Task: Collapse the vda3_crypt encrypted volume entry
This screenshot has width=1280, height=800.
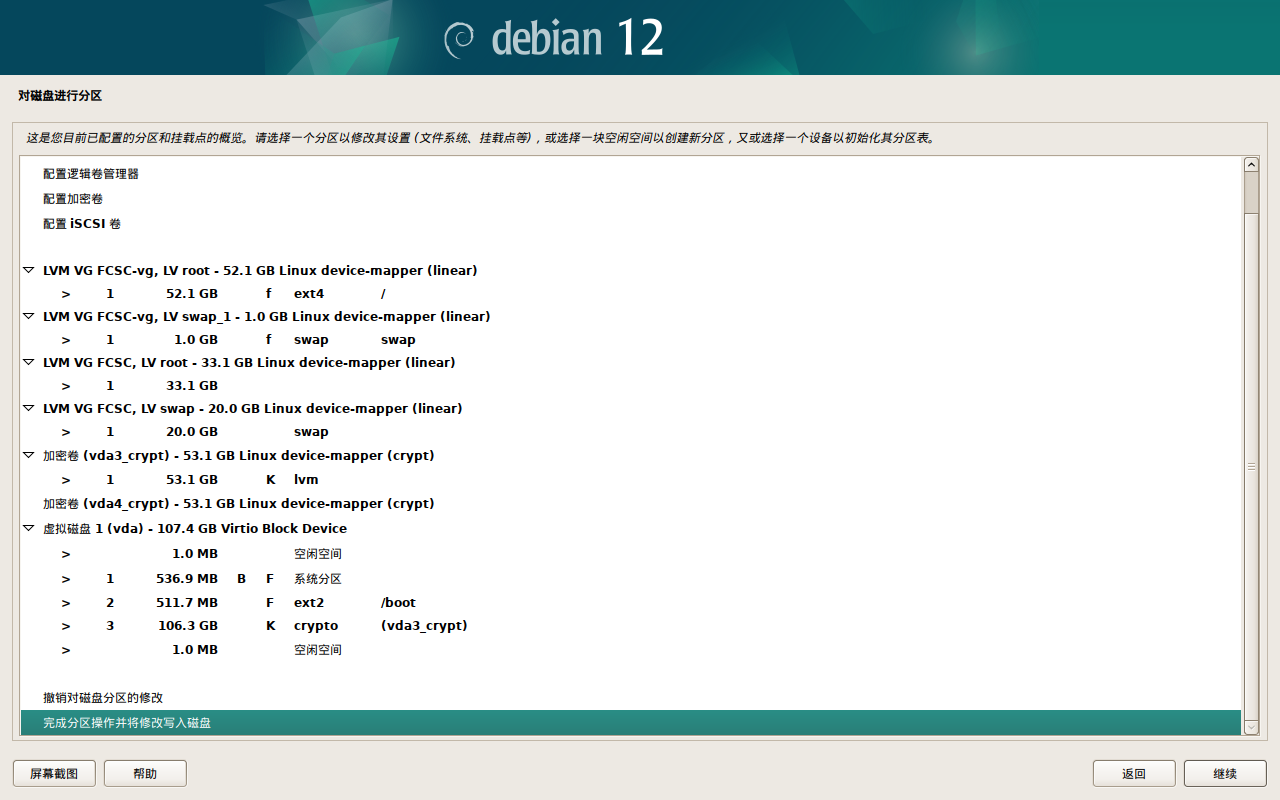Action: tap(28, 456)
